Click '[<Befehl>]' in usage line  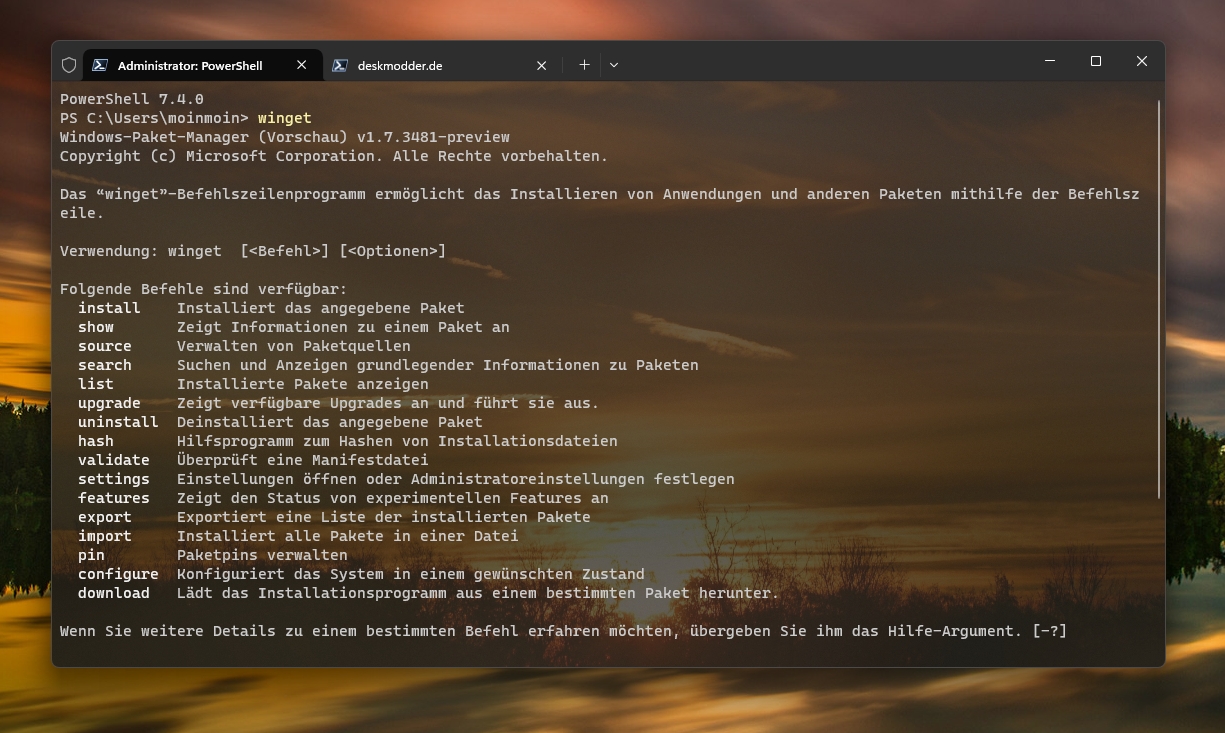coord(285,251)
